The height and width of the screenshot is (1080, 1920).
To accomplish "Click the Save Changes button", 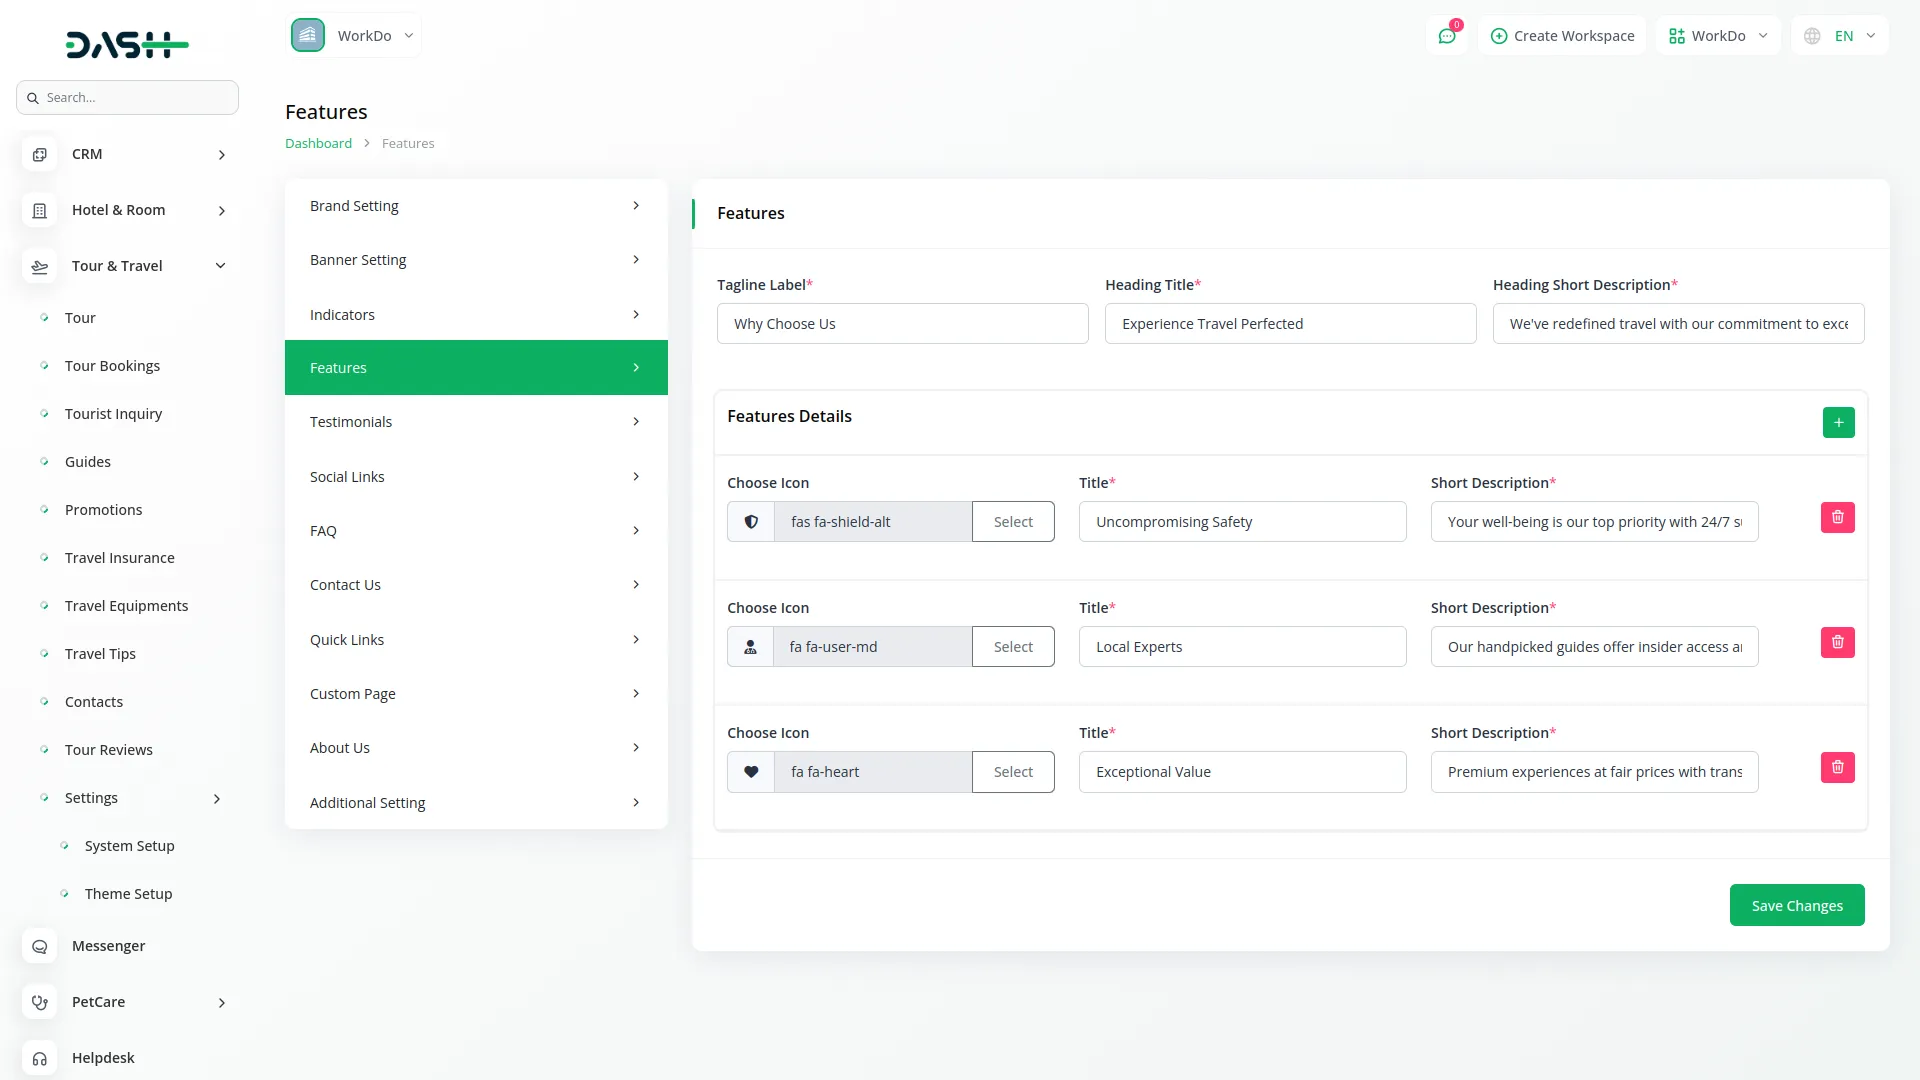I will 1796,905.
